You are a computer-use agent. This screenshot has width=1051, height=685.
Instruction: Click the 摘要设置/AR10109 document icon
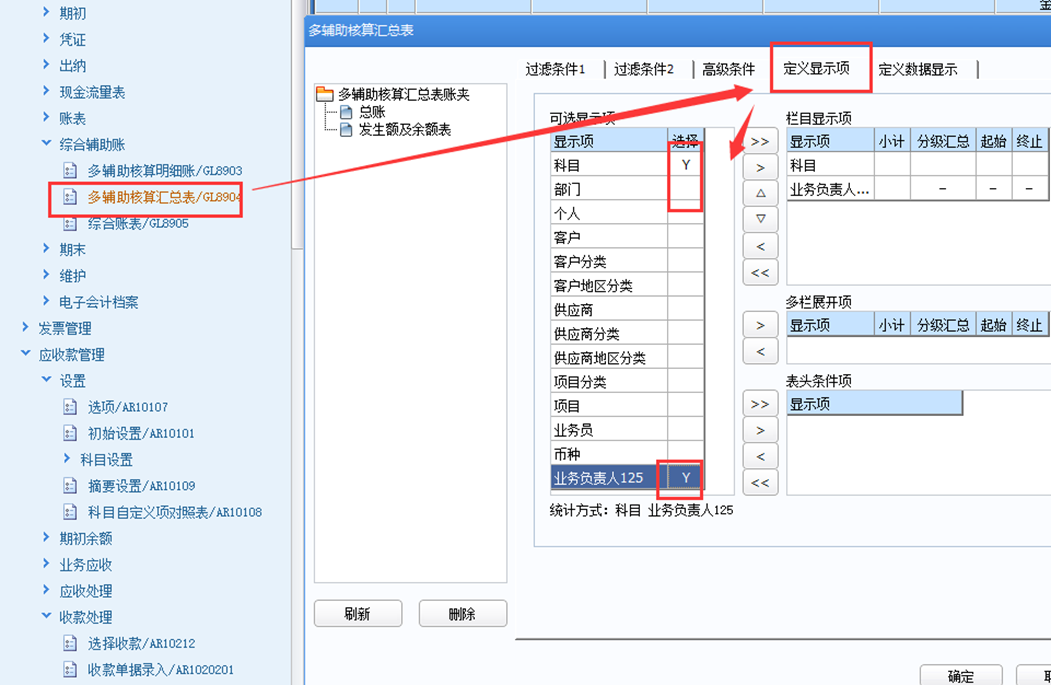click(70, 485)
